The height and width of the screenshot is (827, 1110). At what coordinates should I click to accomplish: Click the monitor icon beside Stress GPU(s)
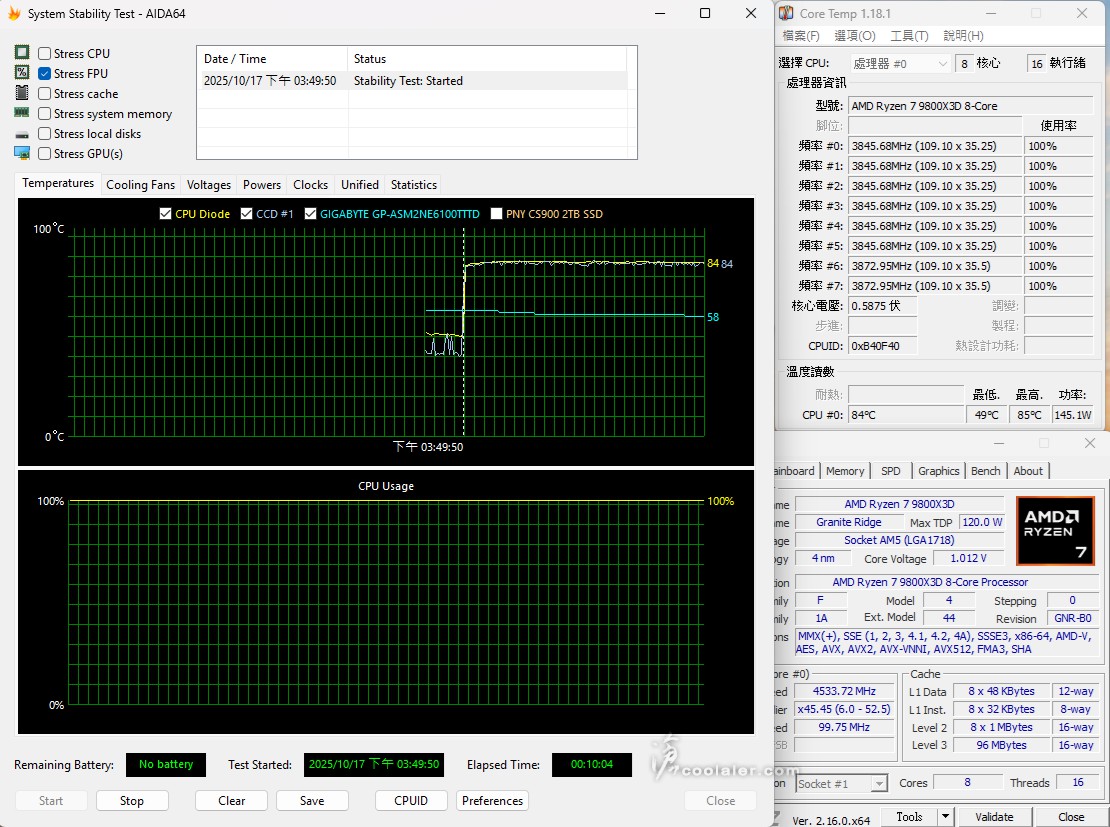(22, 153)
